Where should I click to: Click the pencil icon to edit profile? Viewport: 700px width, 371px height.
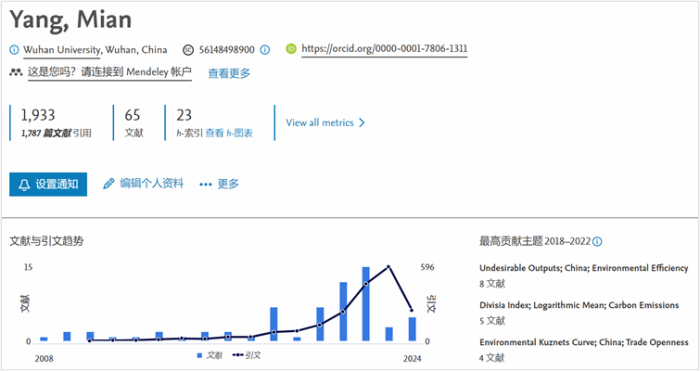(x=108, y=183)
